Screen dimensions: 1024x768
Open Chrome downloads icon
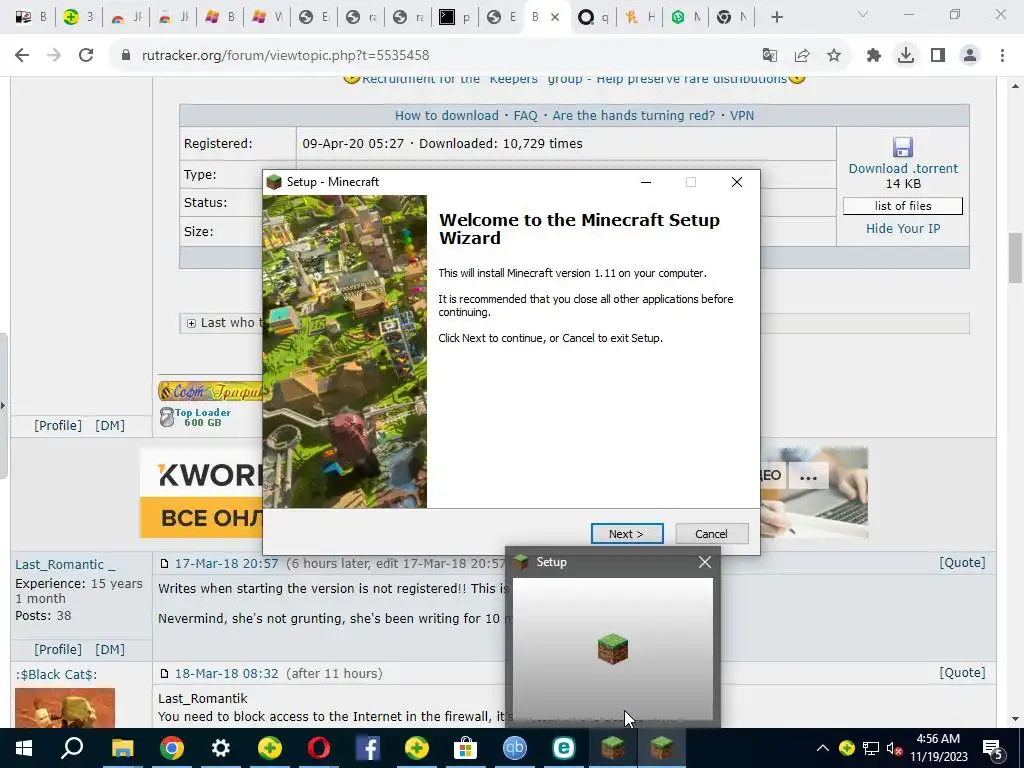906,56
